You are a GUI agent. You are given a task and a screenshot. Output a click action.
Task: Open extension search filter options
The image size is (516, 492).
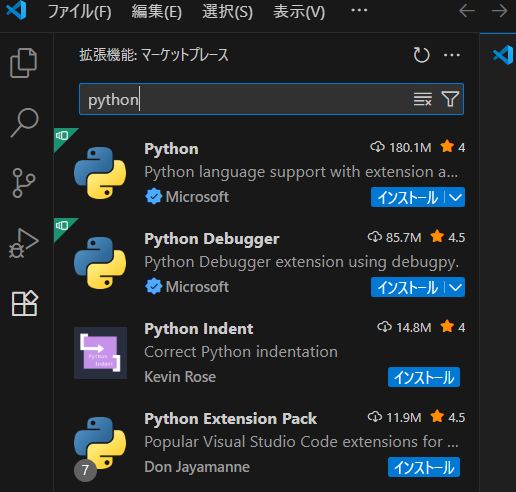click(450, 99)
